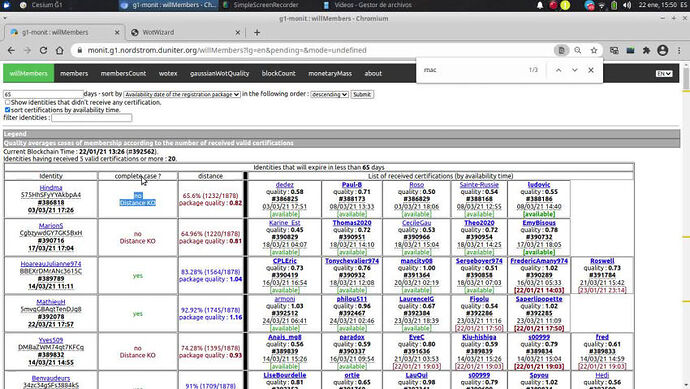Open the extensions puzzle icon

[x=646, y=51]
